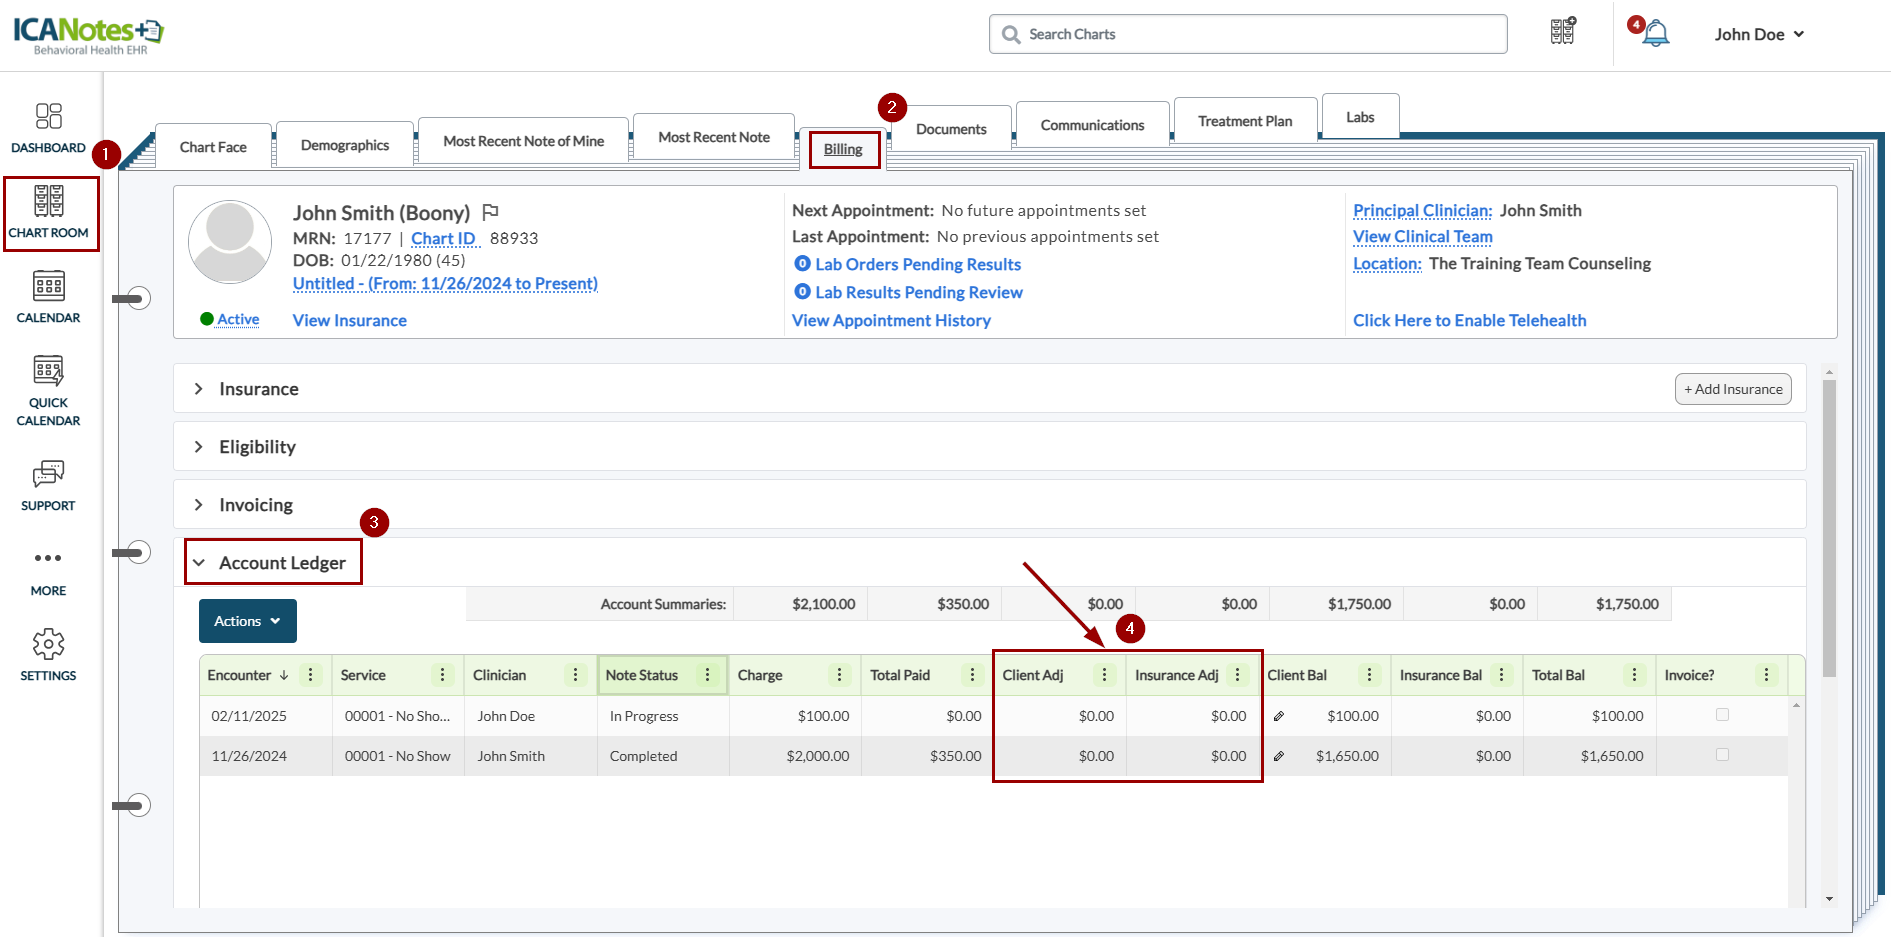Image resolution: width=1891 pixels, height=937 pixels.
Task: Click the chart room icon beside search
Action: 1563,33
